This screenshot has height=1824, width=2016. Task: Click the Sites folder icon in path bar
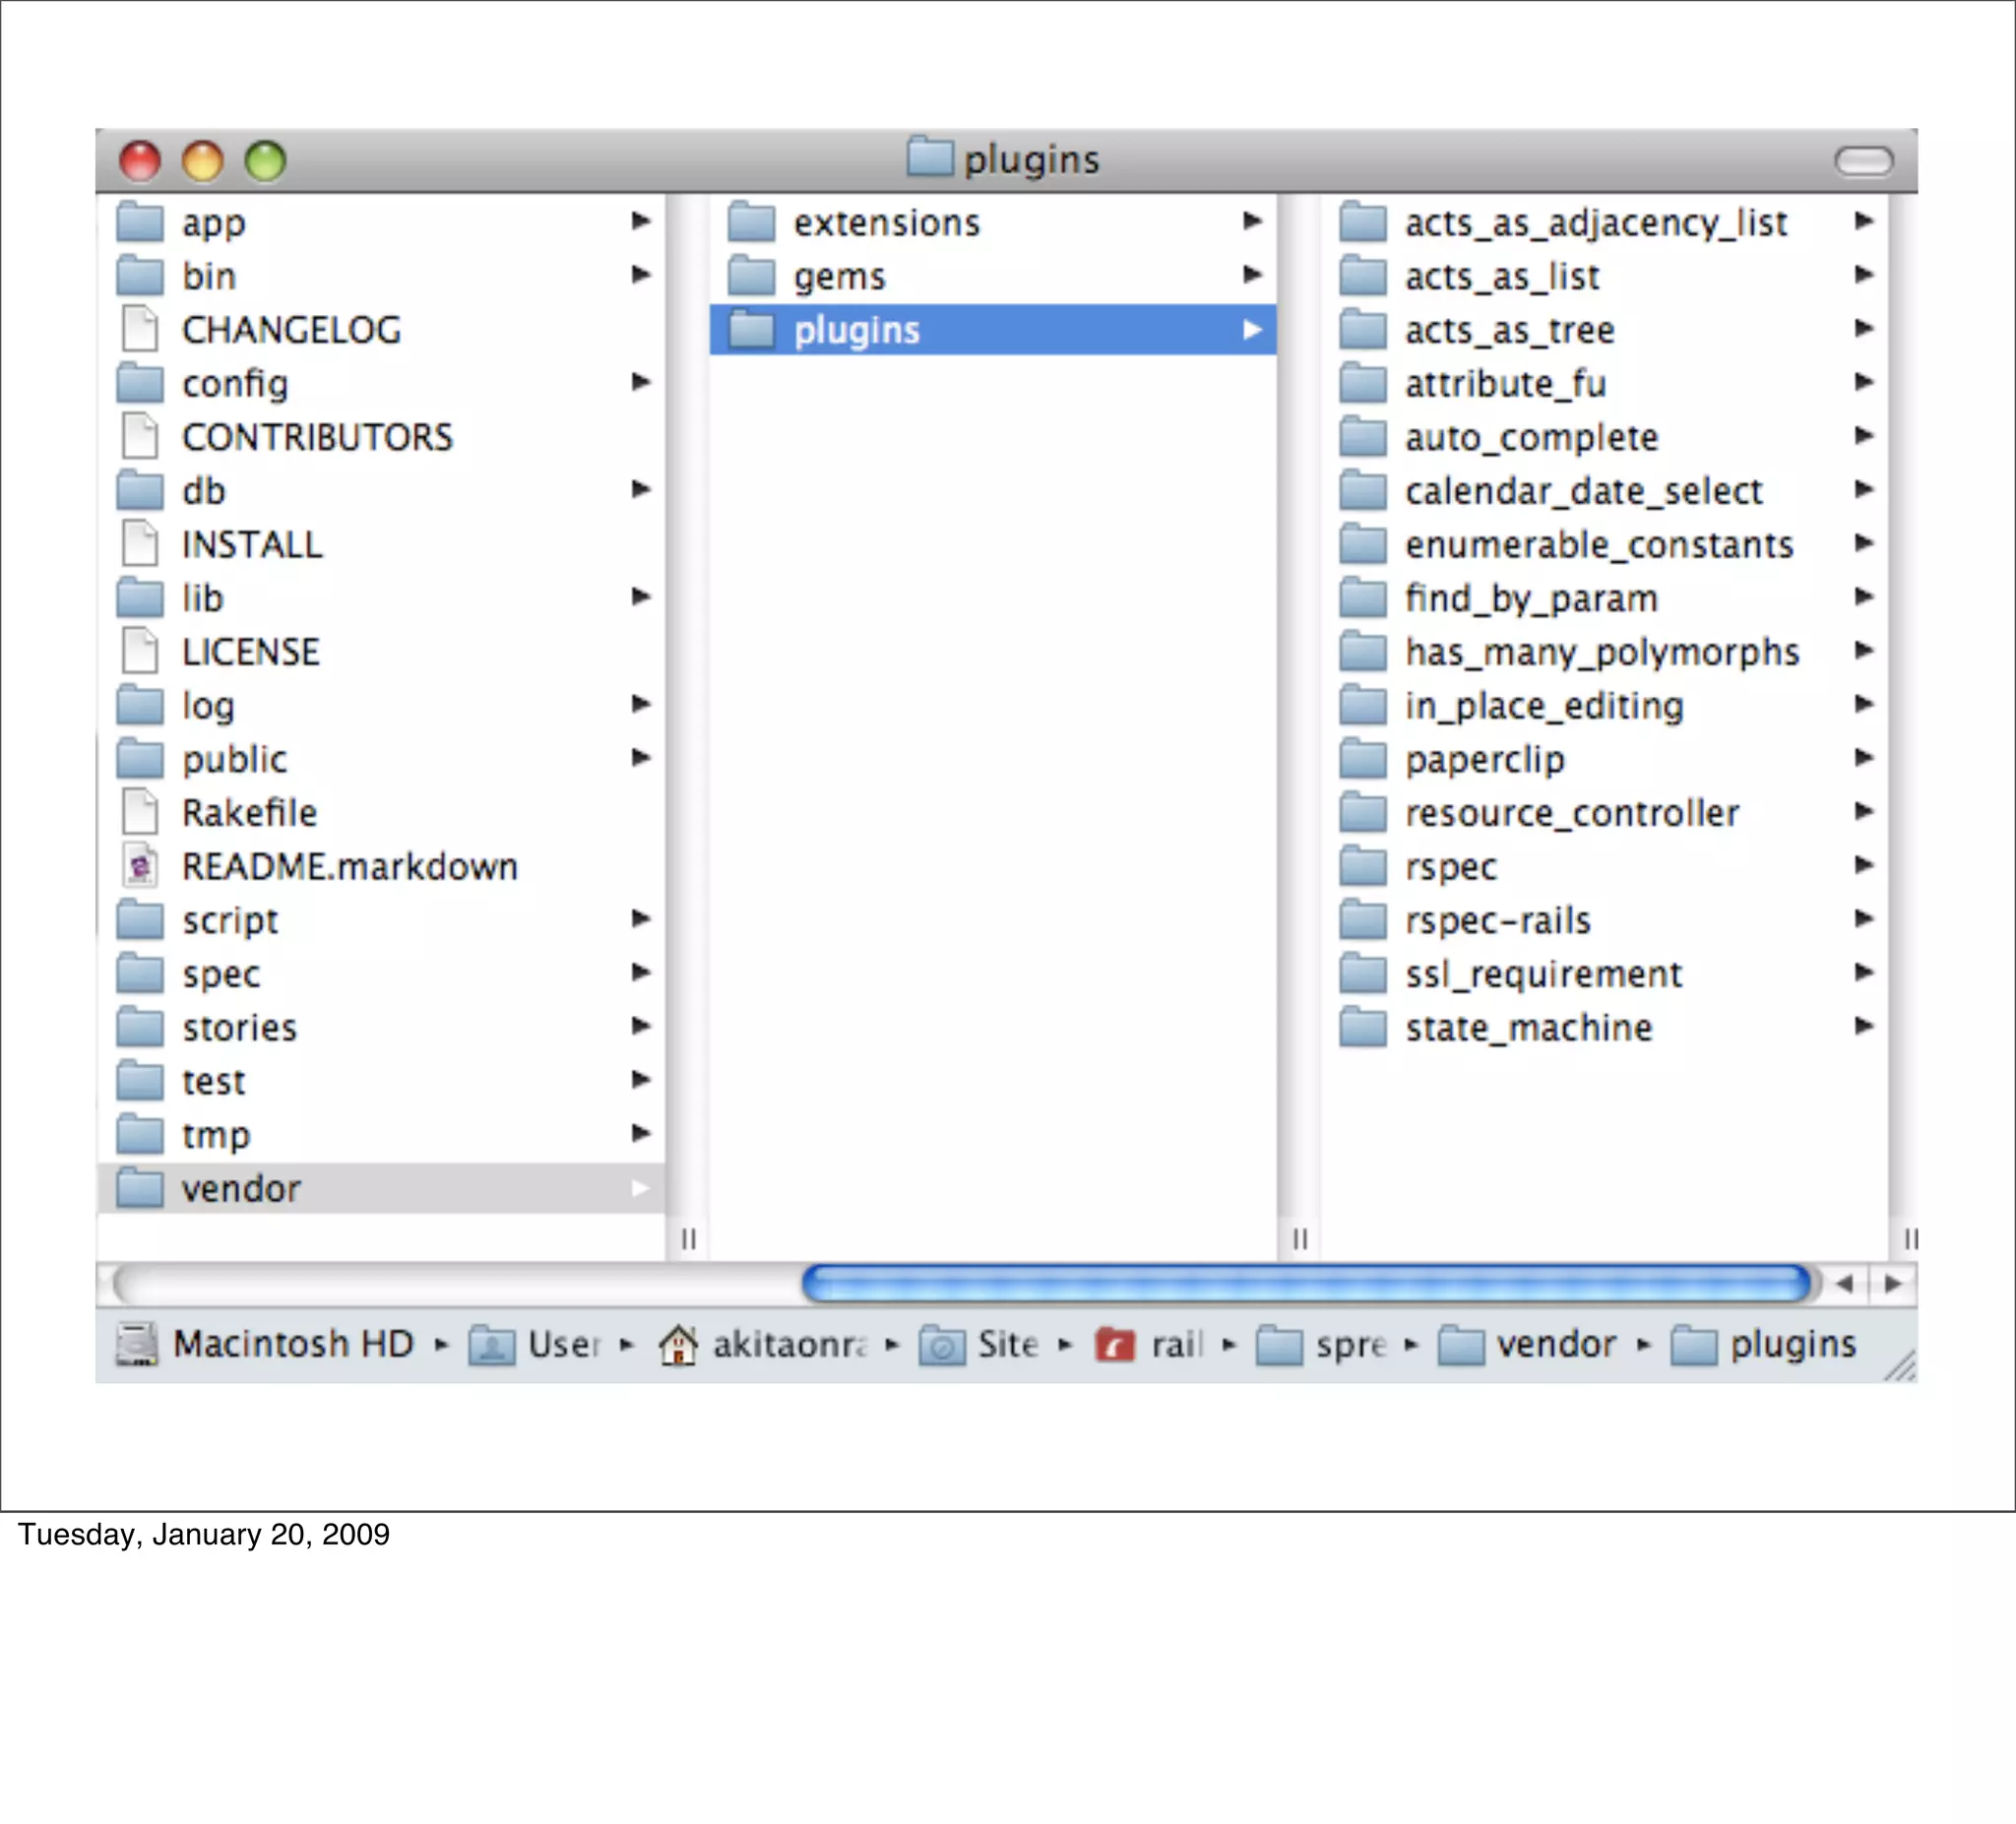pos(941,1344)
